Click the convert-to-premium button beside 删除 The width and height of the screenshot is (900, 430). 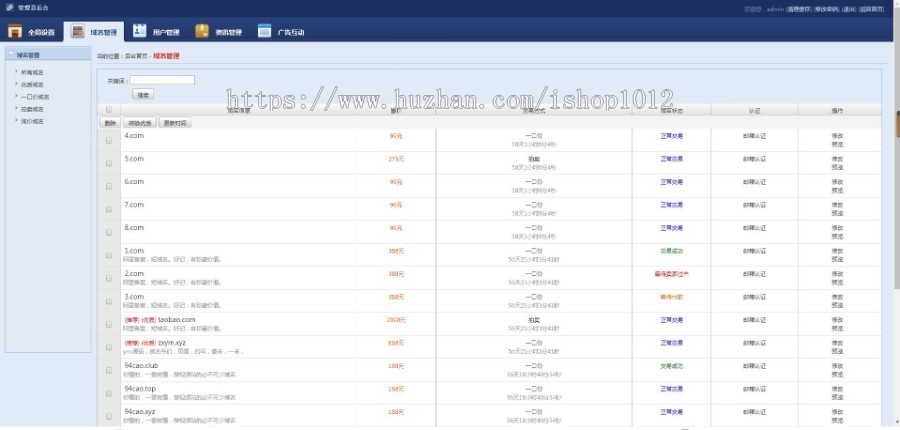pyautogui.click(x=139, y=123)
